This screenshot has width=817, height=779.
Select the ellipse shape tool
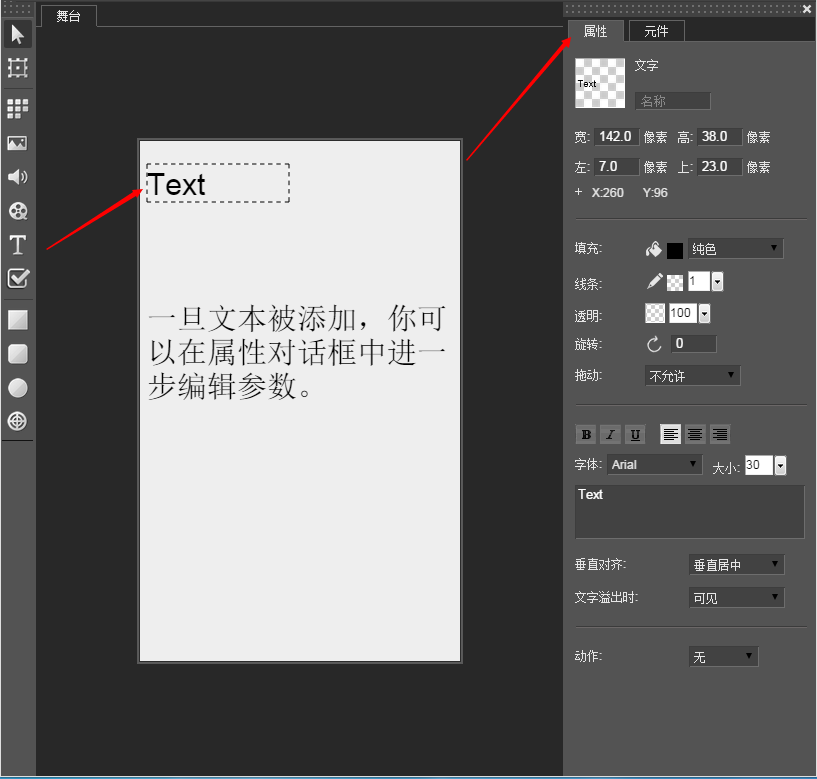(x=17, y=388)
